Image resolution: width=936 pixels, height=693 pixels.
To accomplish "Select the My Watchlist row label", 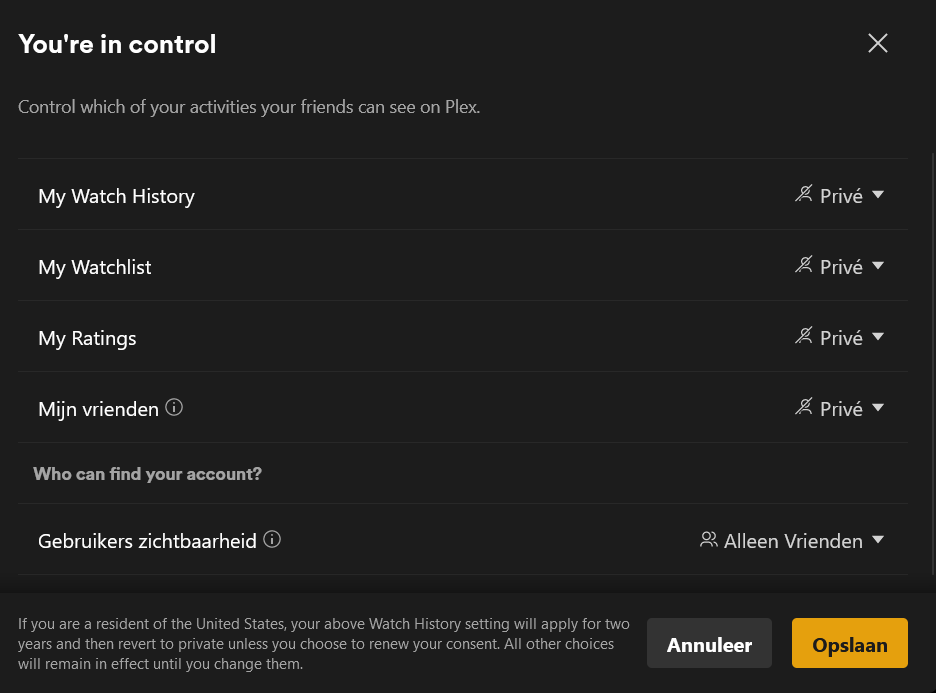I will 95,267.
